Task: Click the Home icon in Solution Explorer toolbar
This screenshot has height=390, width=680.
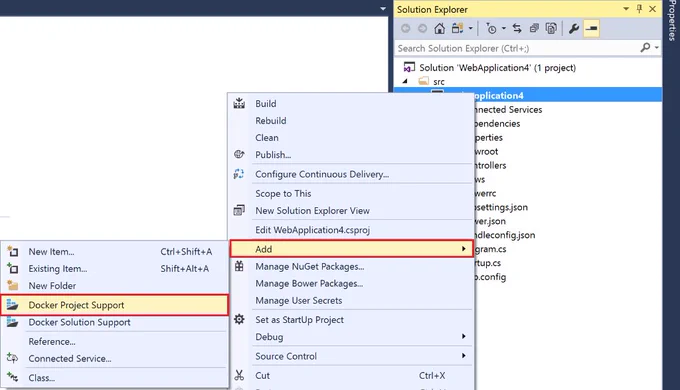Action: coord(439,29)
